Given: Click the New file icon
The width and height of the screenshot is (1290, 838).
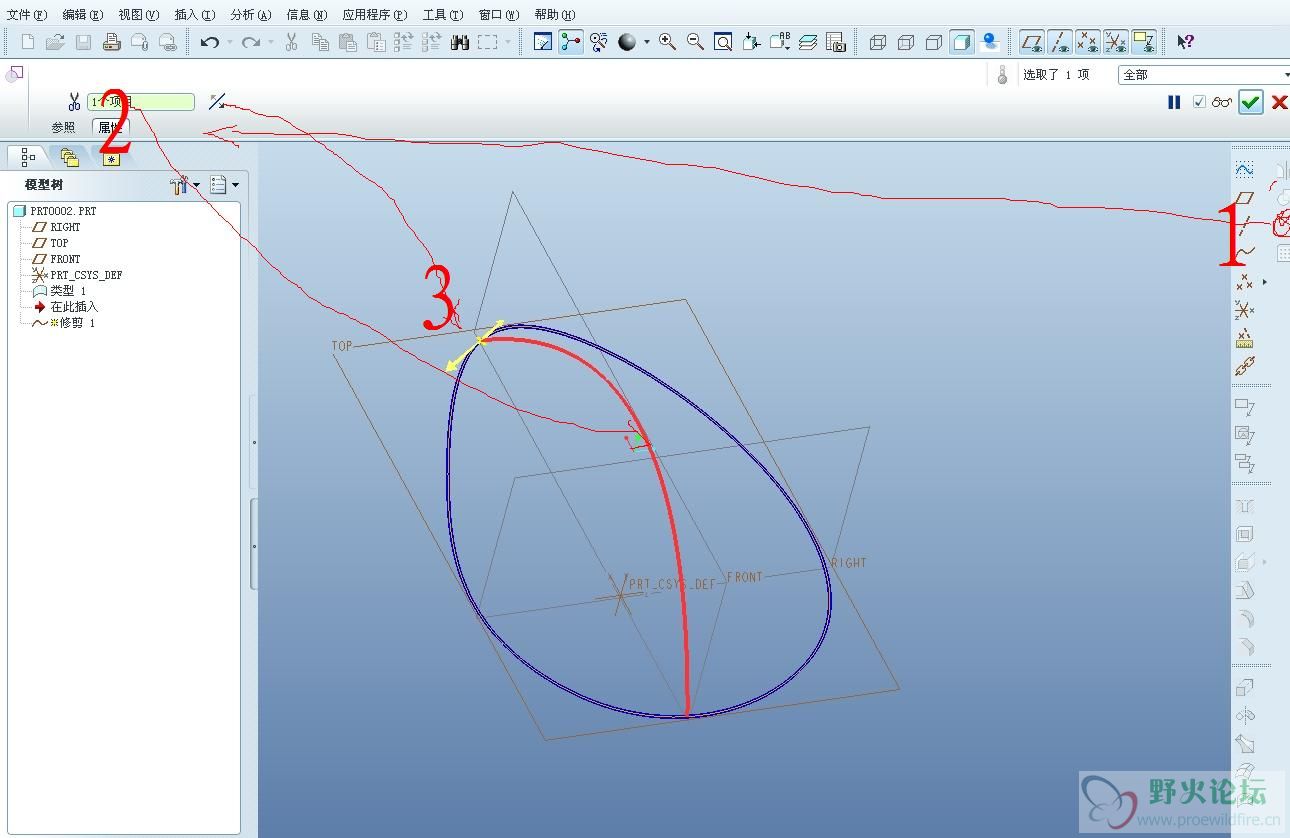Looking at the screenshot, I should 28,42.
